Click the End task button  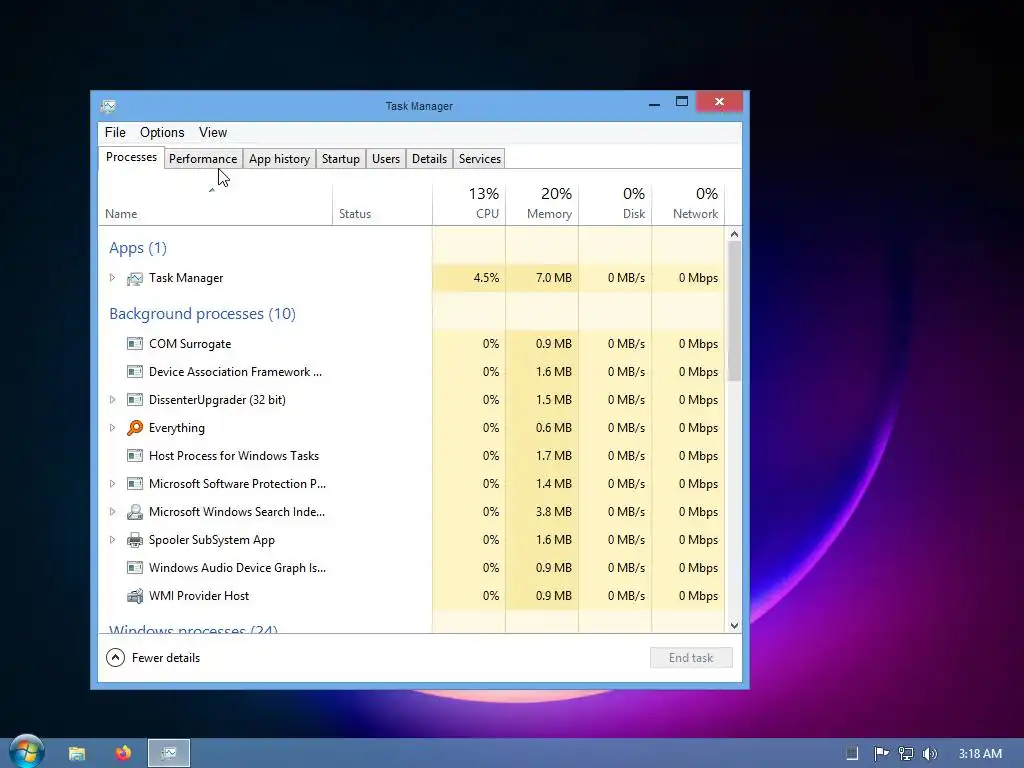[x=691, y=658]
